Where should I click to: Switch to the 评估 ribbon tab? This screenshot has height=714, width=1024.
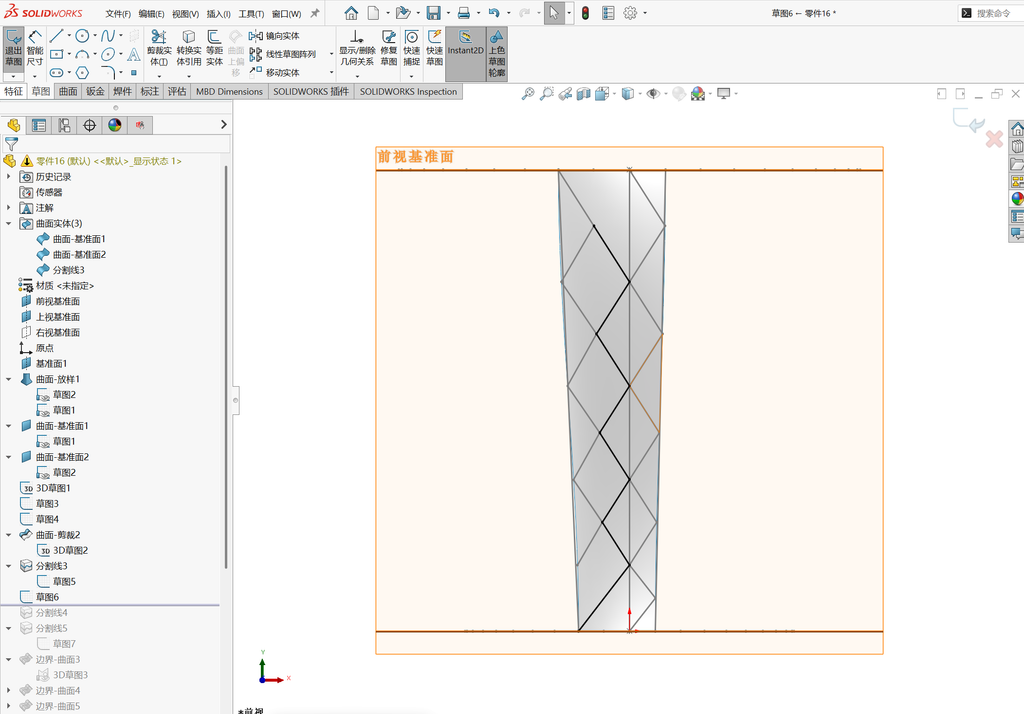point(177,91)
